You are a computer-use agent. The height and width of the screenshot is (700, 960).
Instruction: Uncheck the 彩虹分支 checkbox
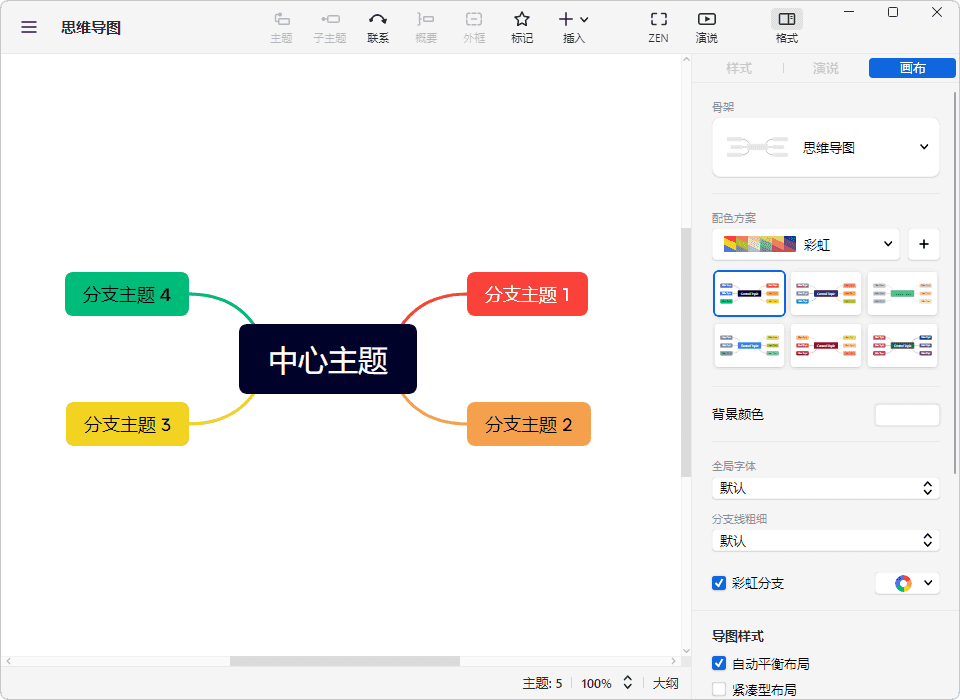719,583
